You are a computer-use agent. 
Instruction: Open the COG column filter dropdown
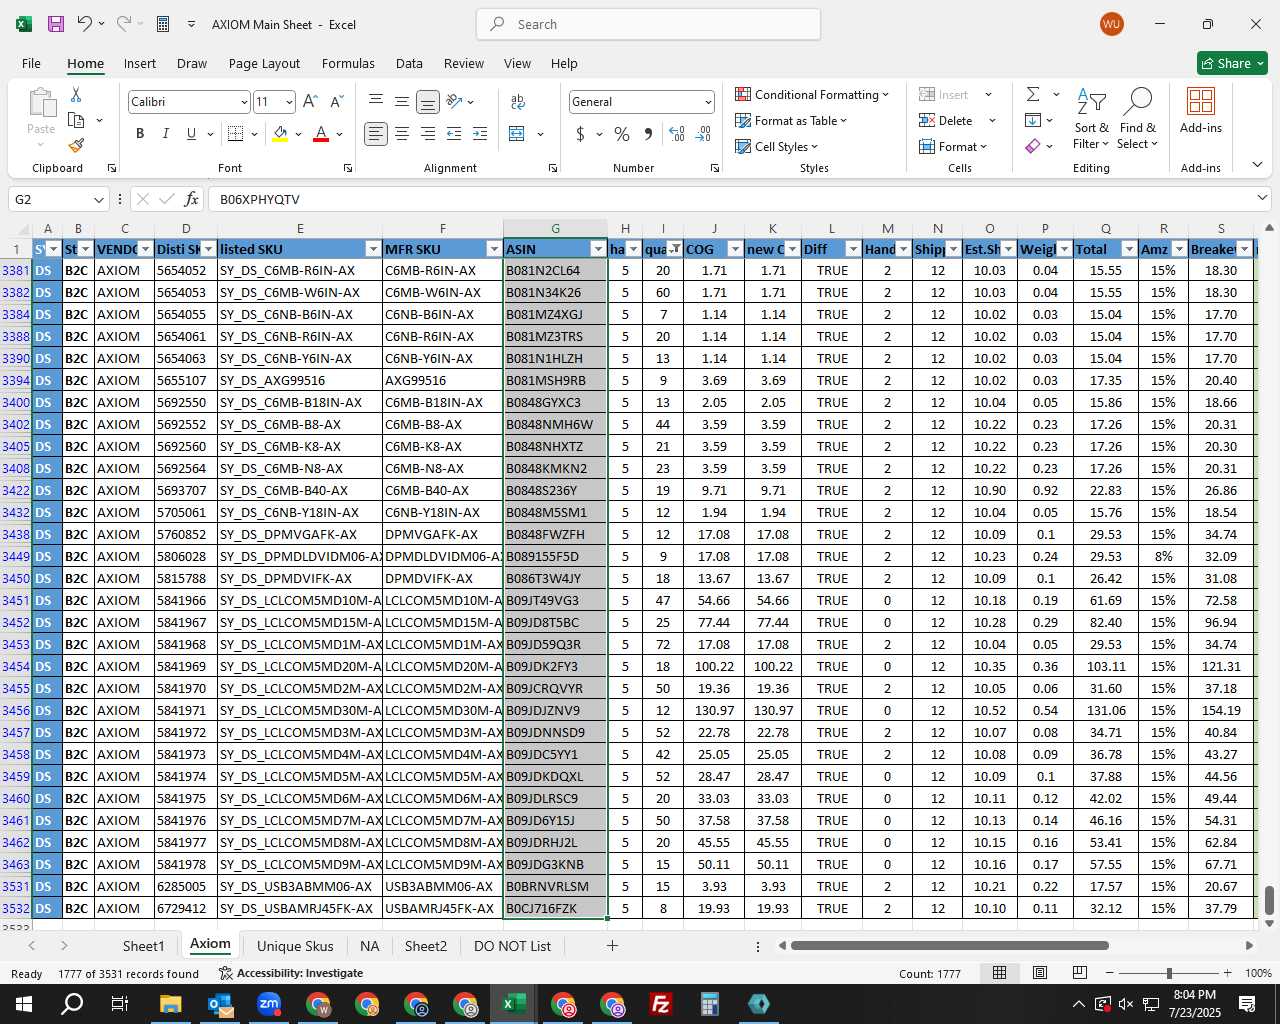coord(735,249)
